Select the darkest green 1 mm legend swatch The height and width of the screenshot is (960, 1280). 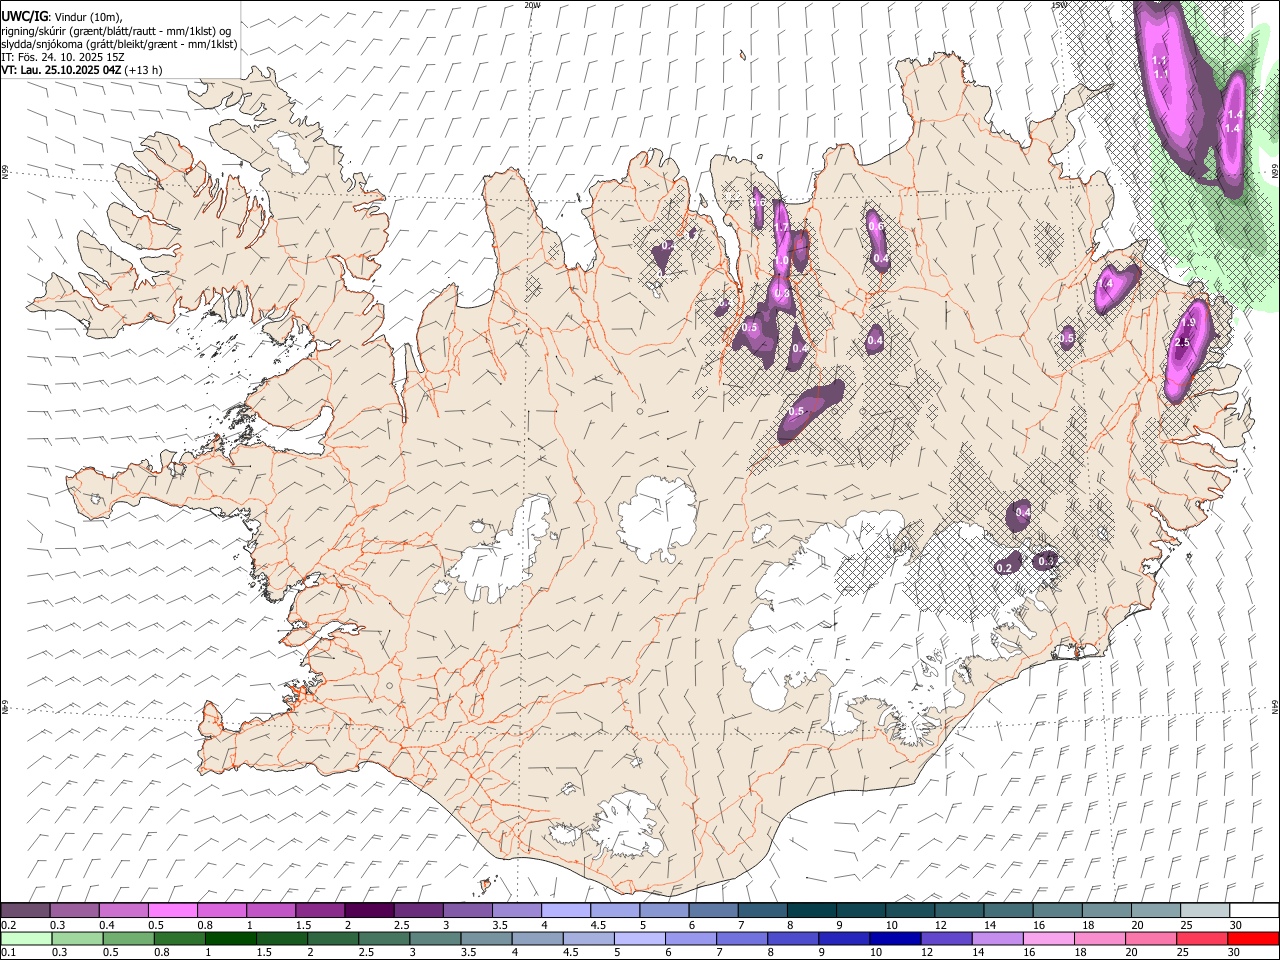coord(230,938)
